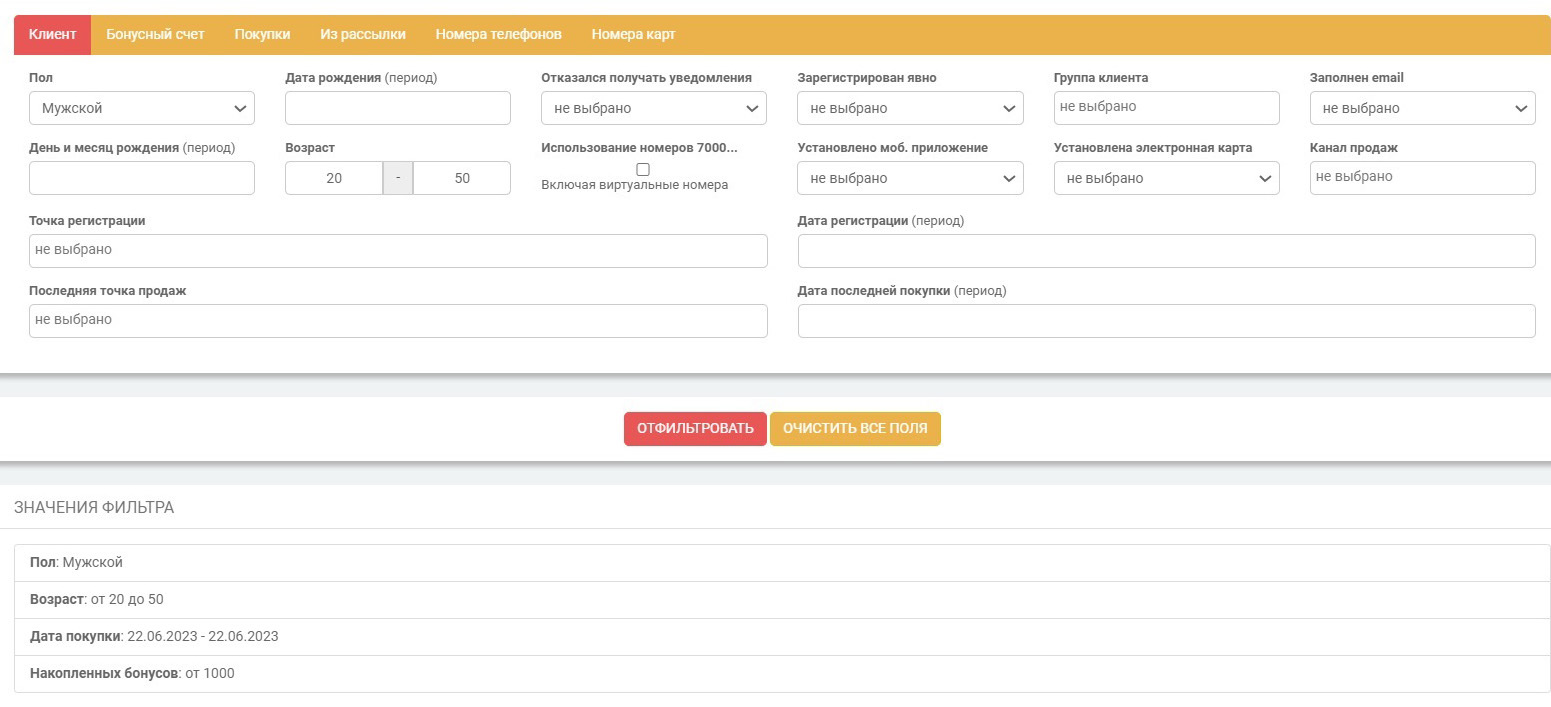
Task: Click the Дата рождения period field
Action: click(398, 108)
